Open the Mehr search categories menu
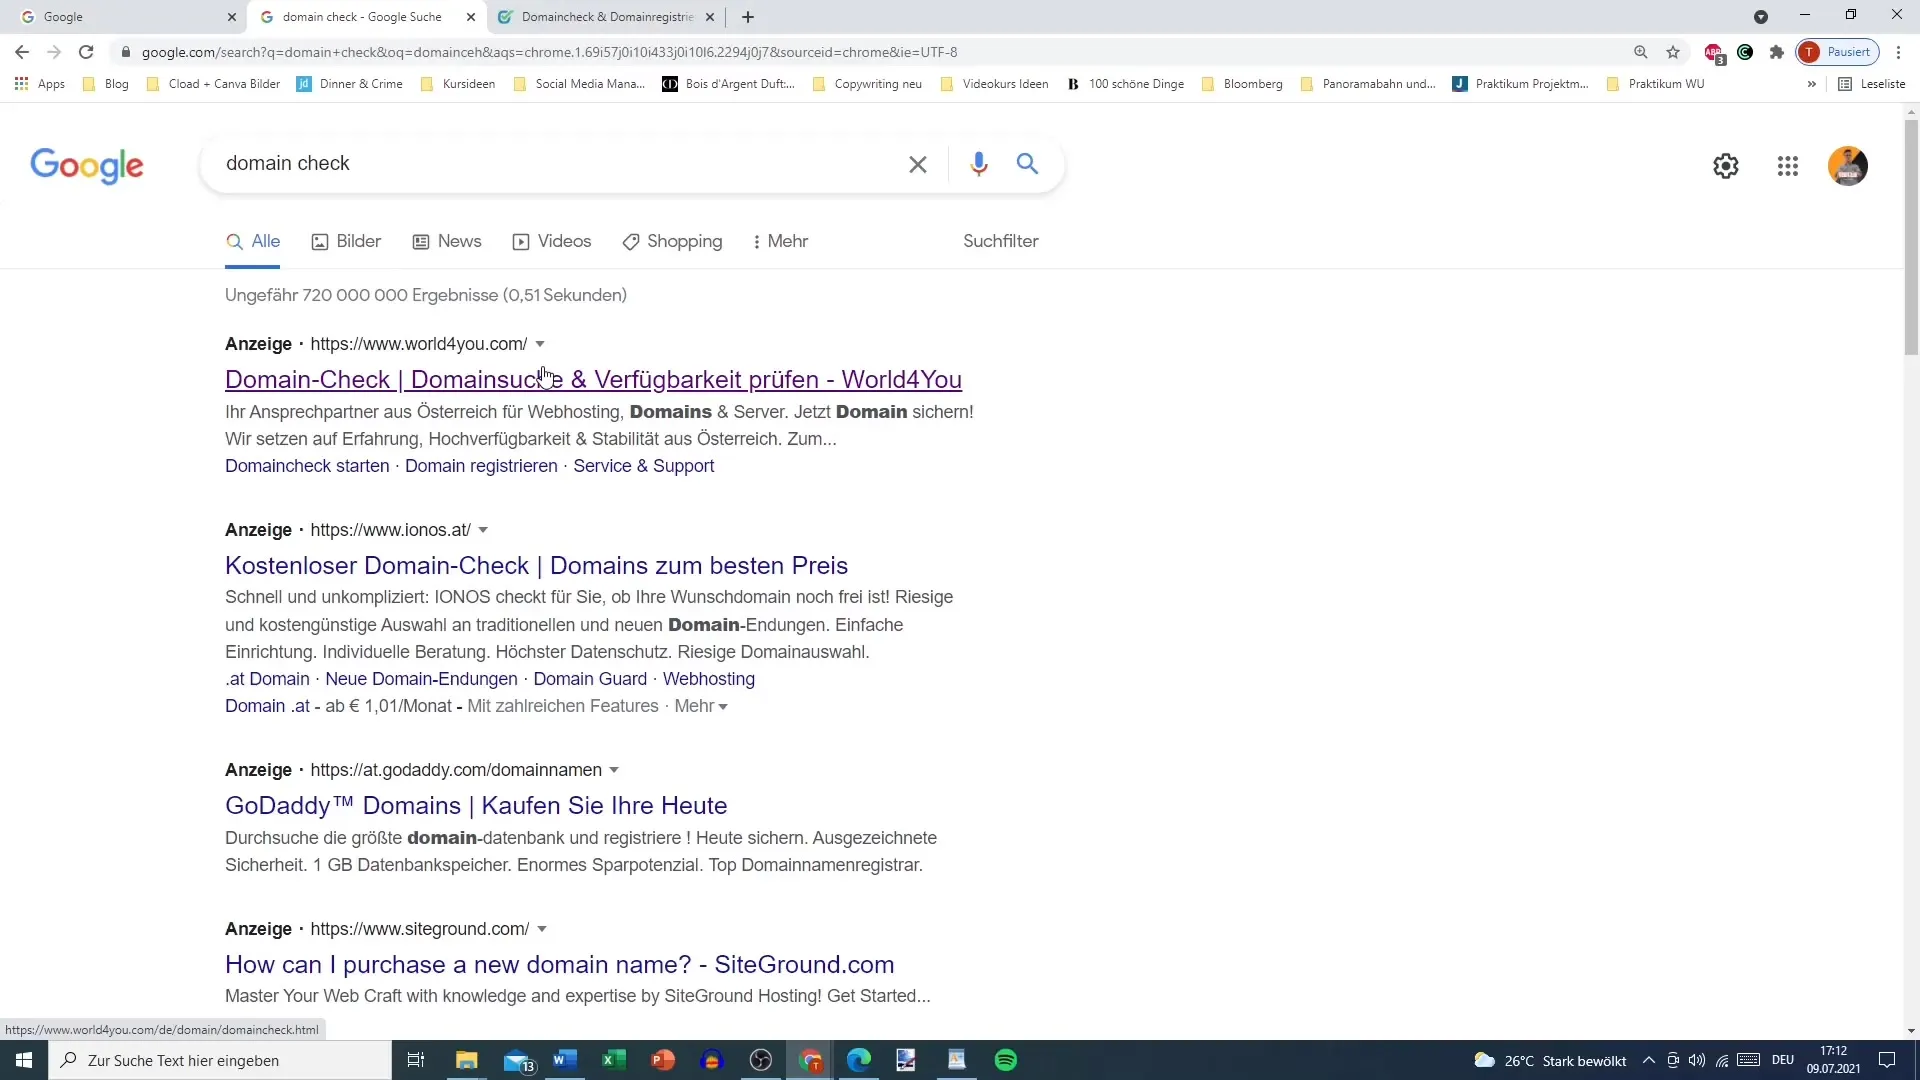This screenshot has width=1920, height=1080. (x=780, y=241)
